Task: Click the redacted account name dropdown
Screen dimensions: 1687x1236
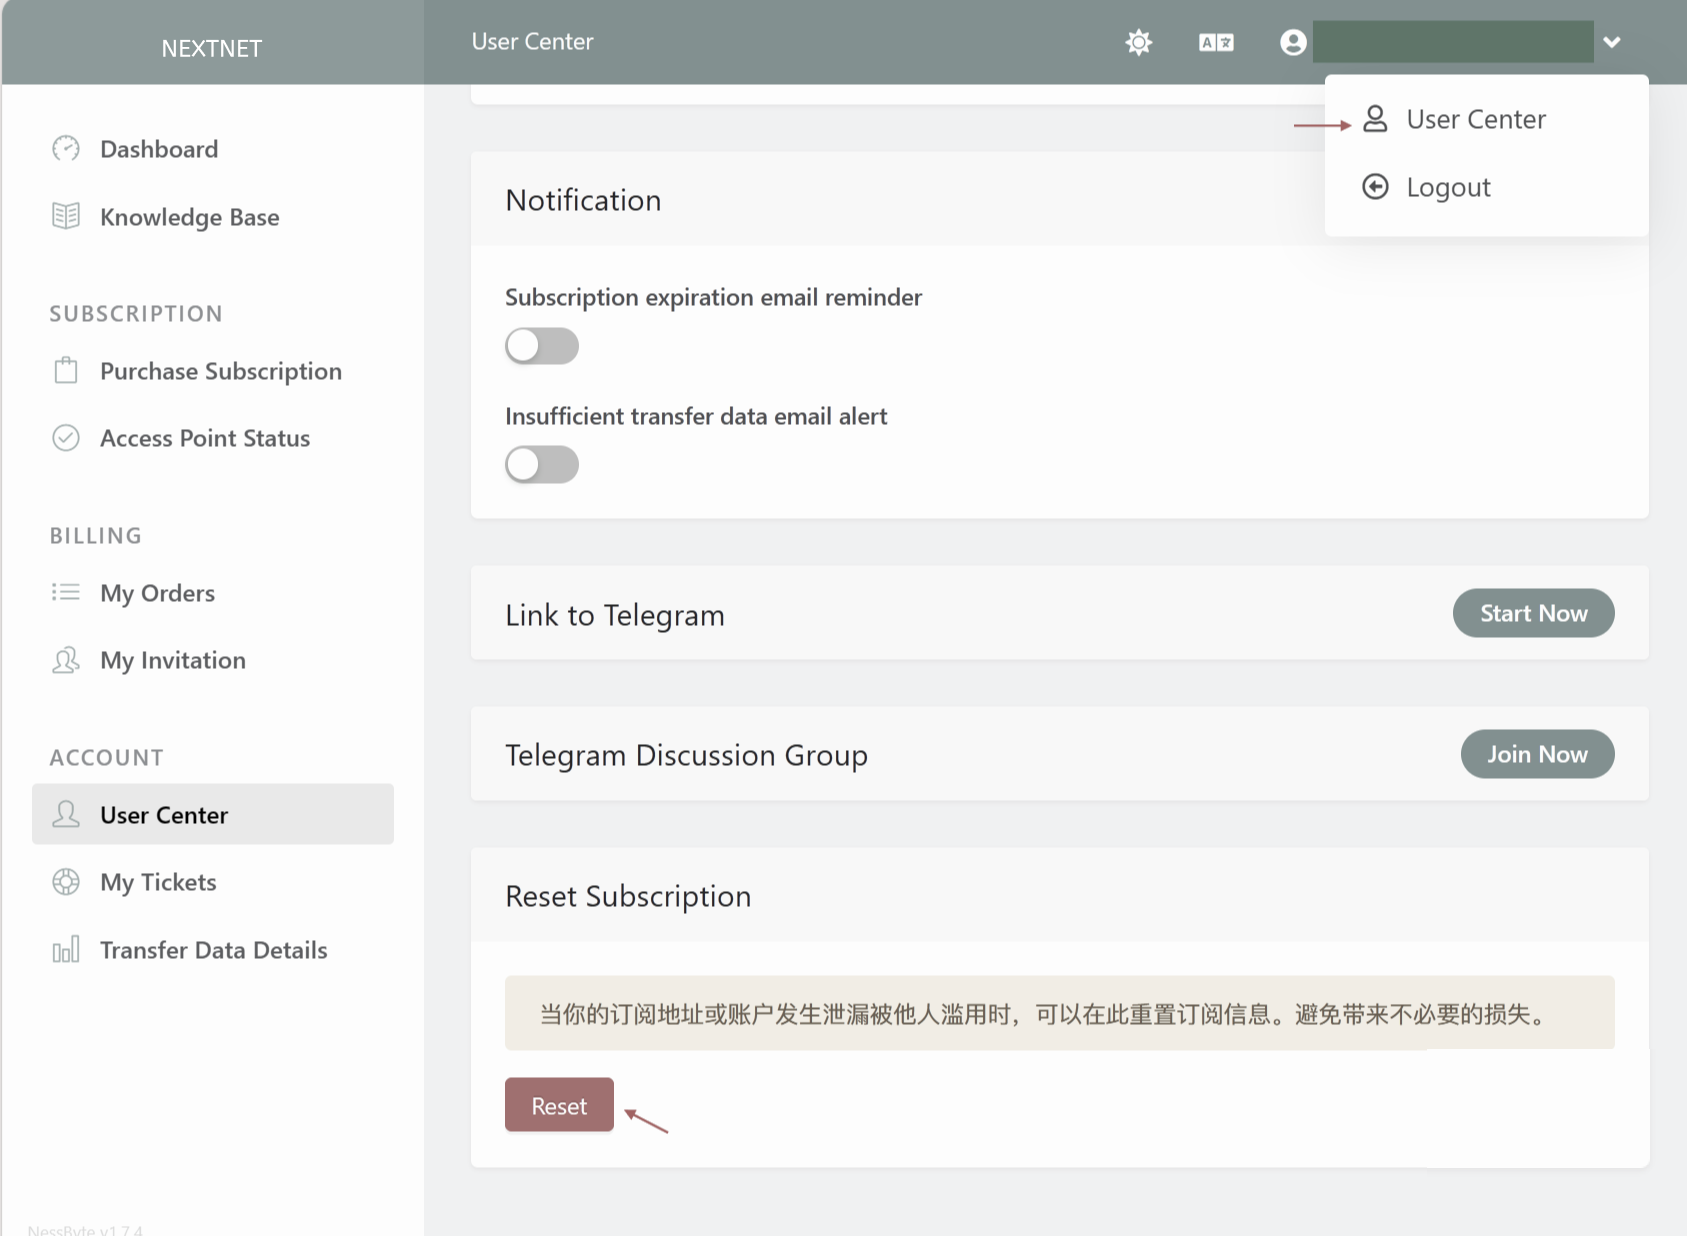Action: click(x=1453, y=42)
